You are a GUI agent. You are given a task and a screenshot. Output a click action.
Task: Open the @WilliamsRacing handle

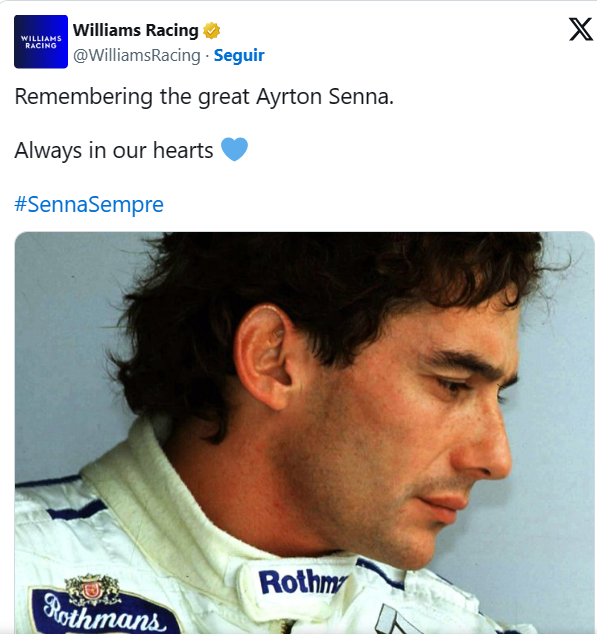(x=136, y=56)
